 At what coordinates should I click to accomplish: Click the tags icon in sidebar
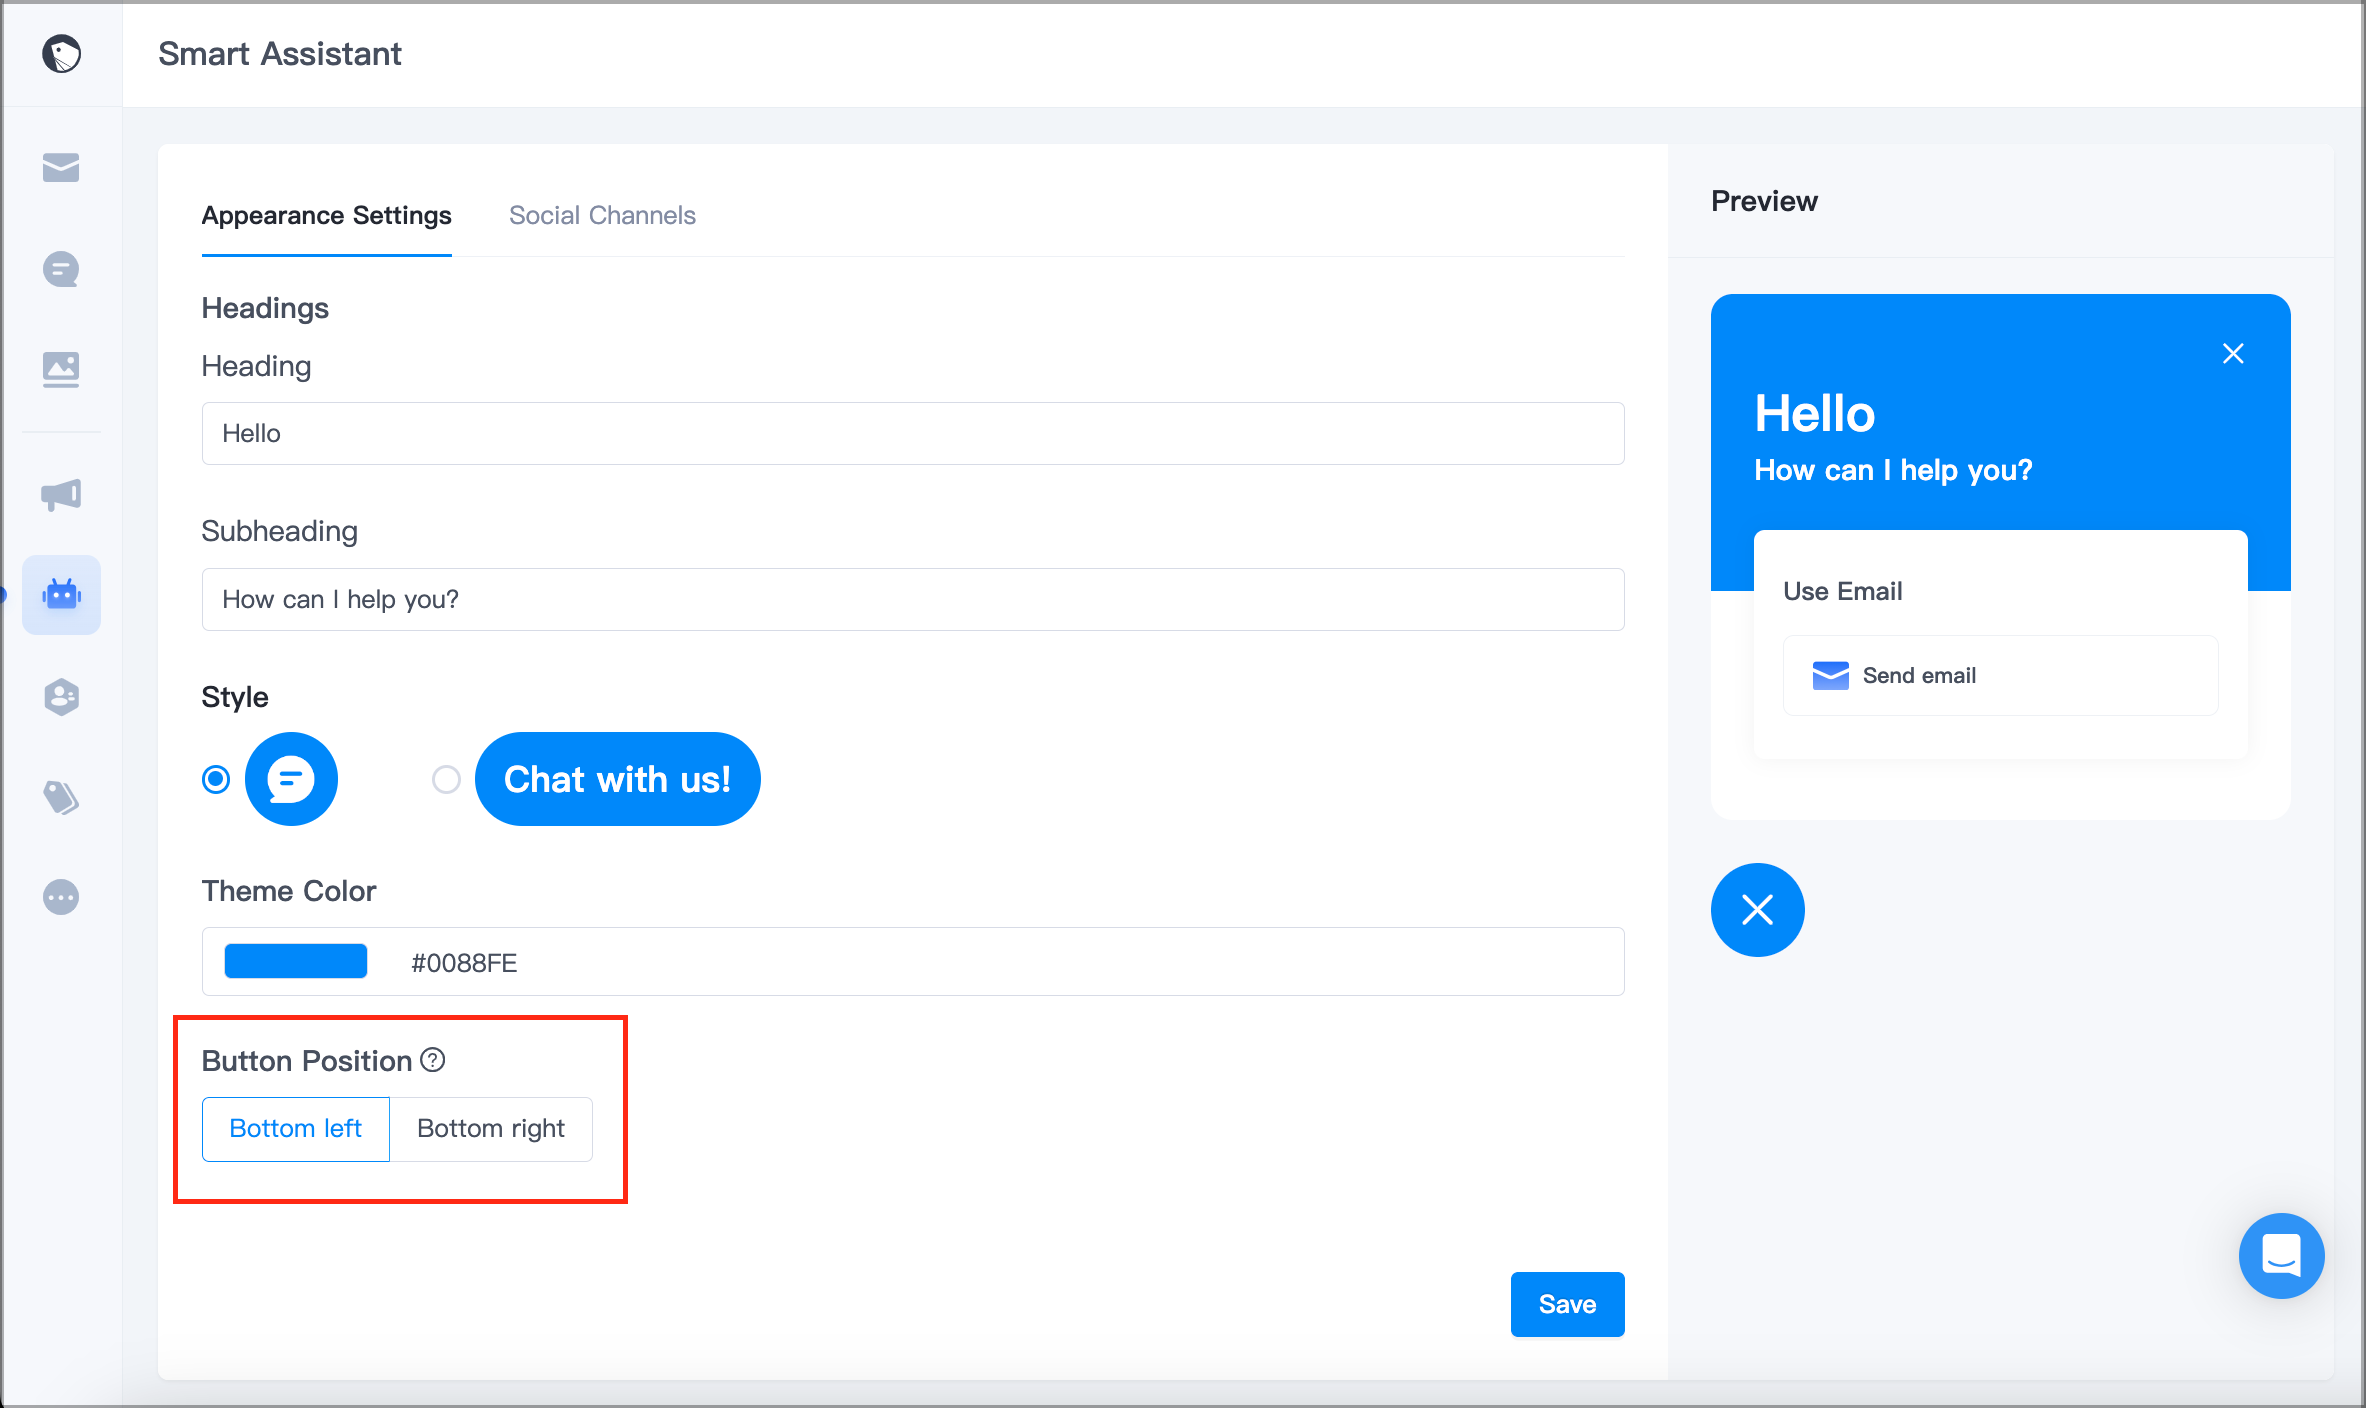61,797
